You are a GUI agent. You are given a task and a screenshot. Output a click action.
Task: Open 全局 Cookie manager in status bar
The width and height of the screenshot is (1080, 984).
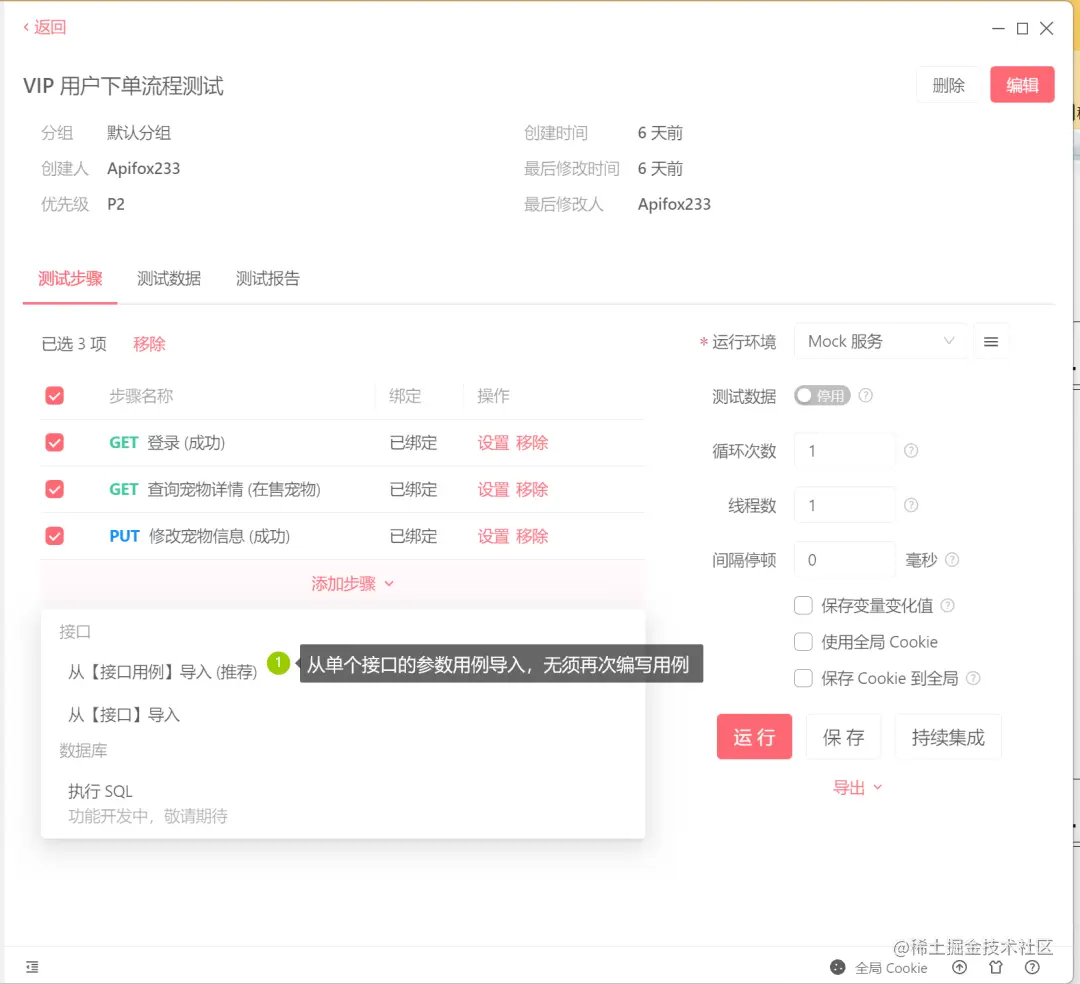(x=879, y=967)
